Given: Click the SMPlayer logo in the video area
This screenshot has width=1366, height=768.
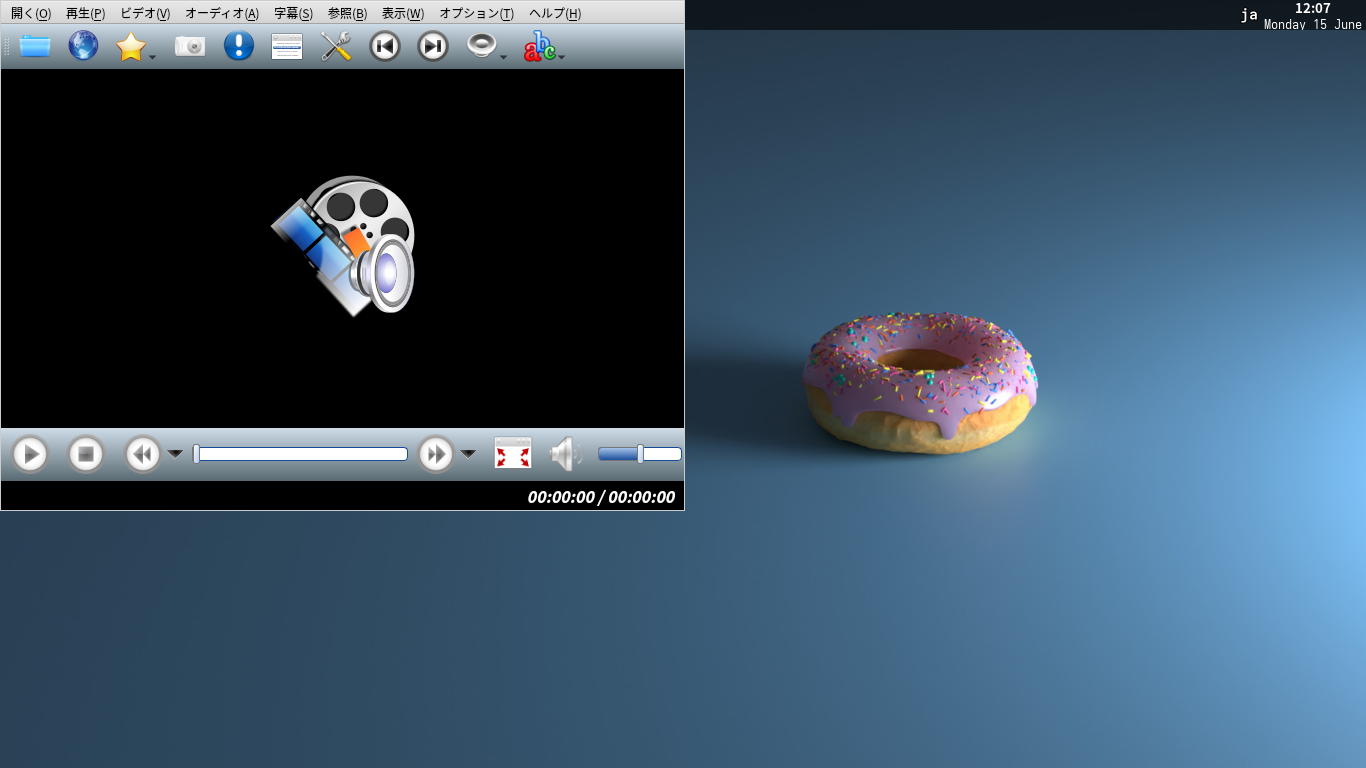Looking at the screenshot, I should click(344, 246).
